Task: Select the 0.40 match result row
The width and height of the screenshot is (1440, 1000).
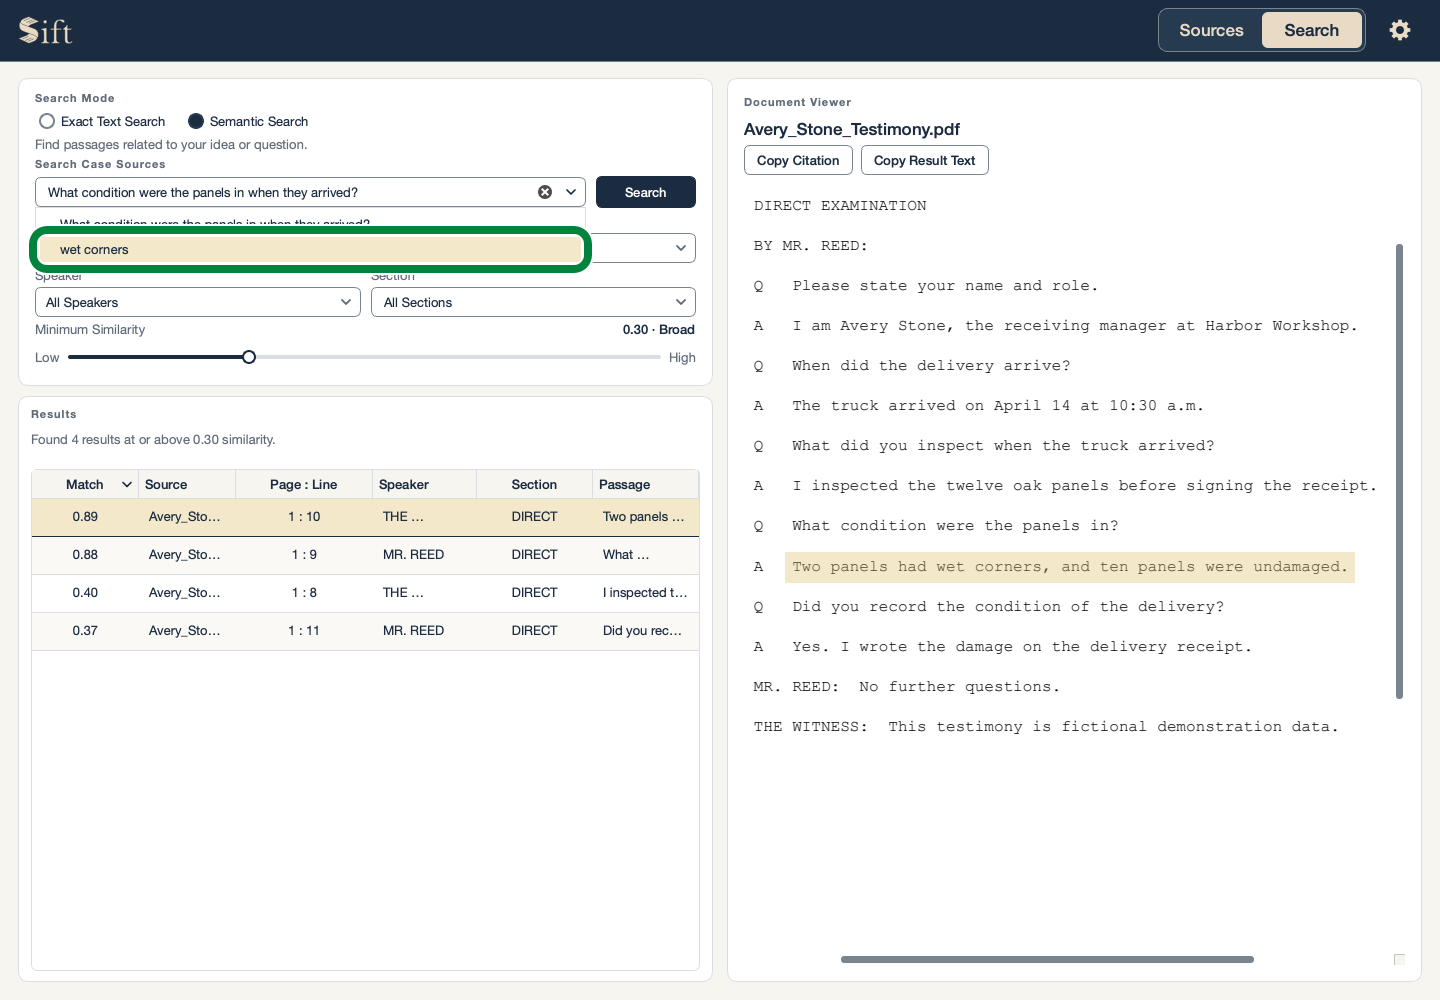Action: click(365, 593)
